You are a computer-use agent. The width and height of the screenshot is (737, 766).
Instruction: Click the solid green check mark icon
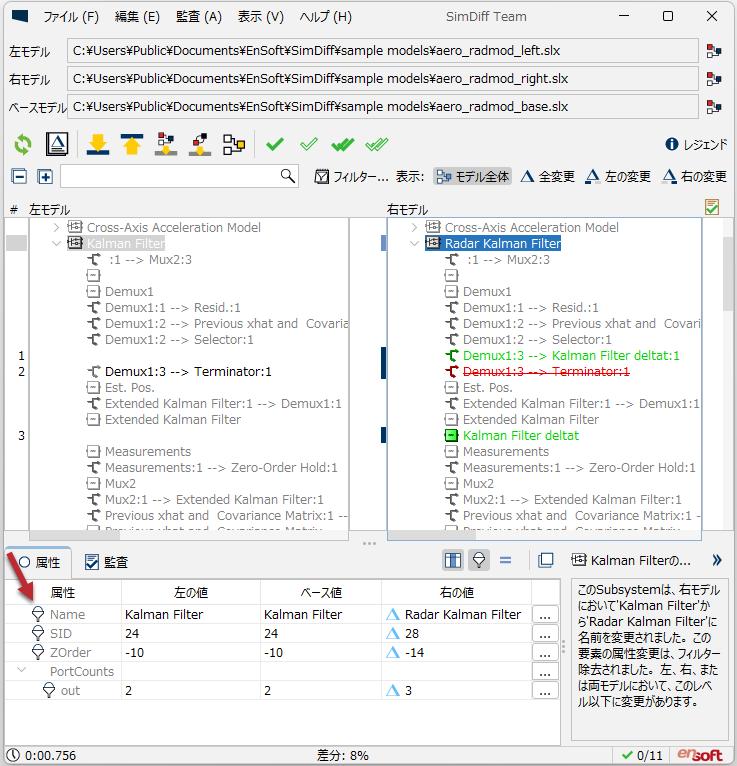coord(275,144)
